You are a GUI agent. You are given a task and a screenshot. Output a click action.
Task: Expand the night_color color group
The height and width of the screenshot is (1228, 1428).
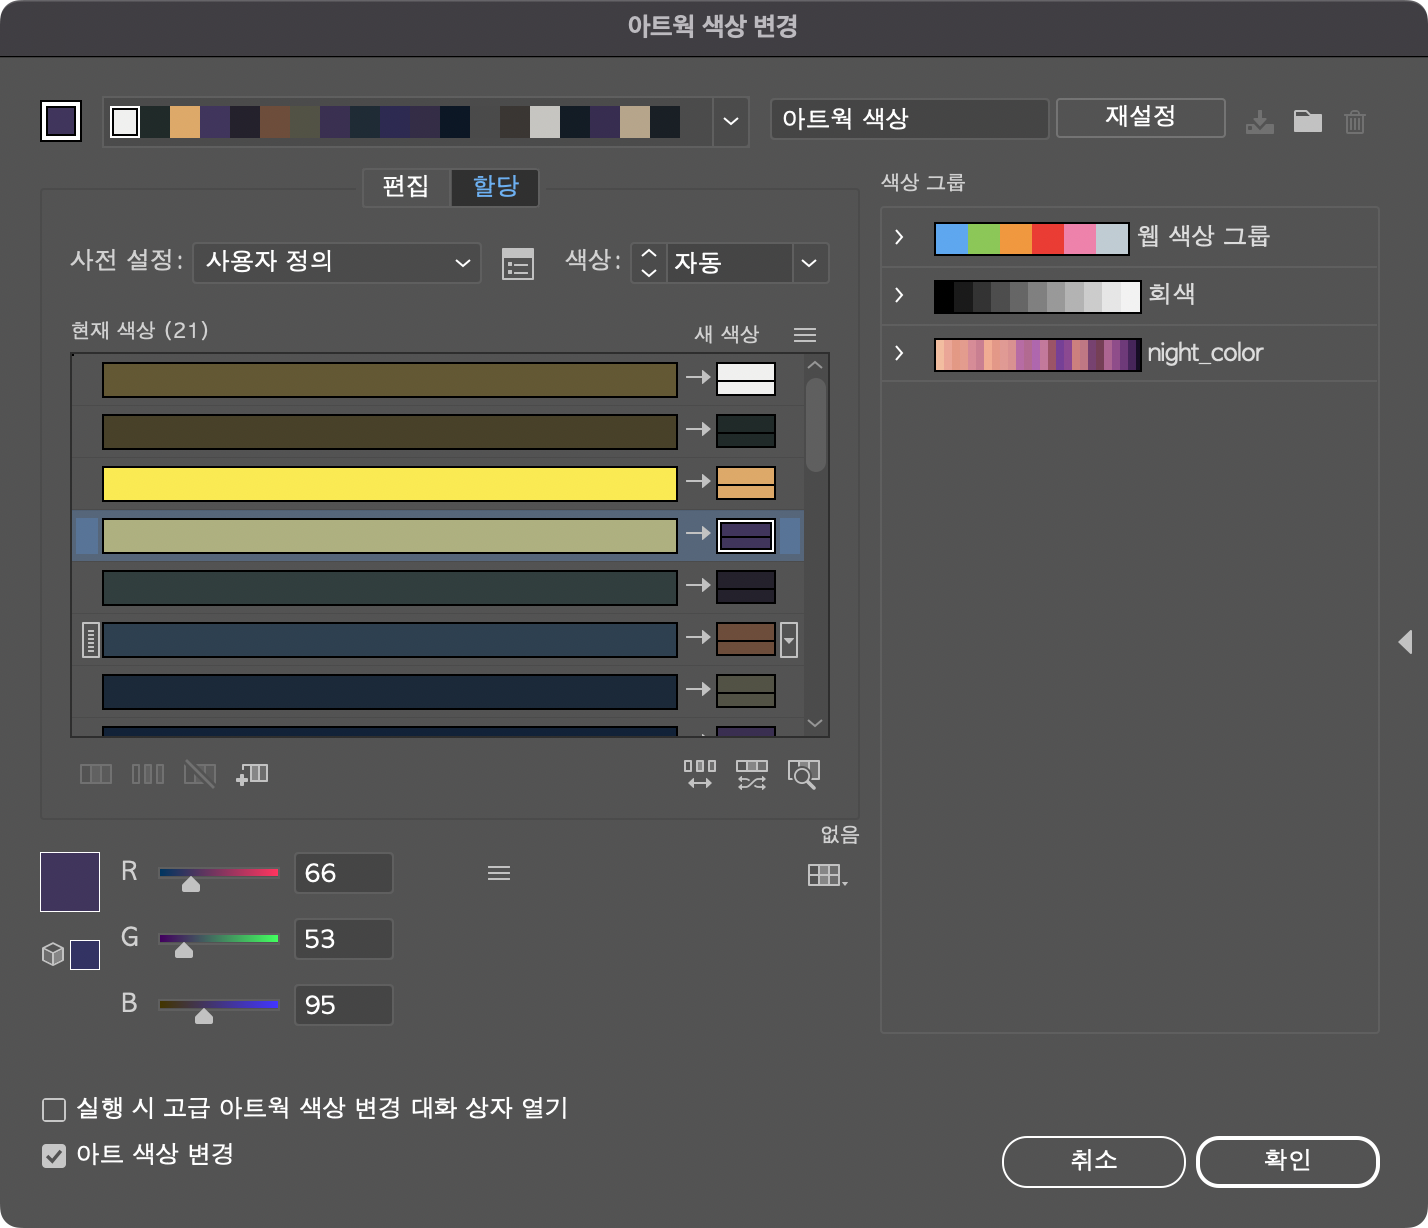point(898,353)
